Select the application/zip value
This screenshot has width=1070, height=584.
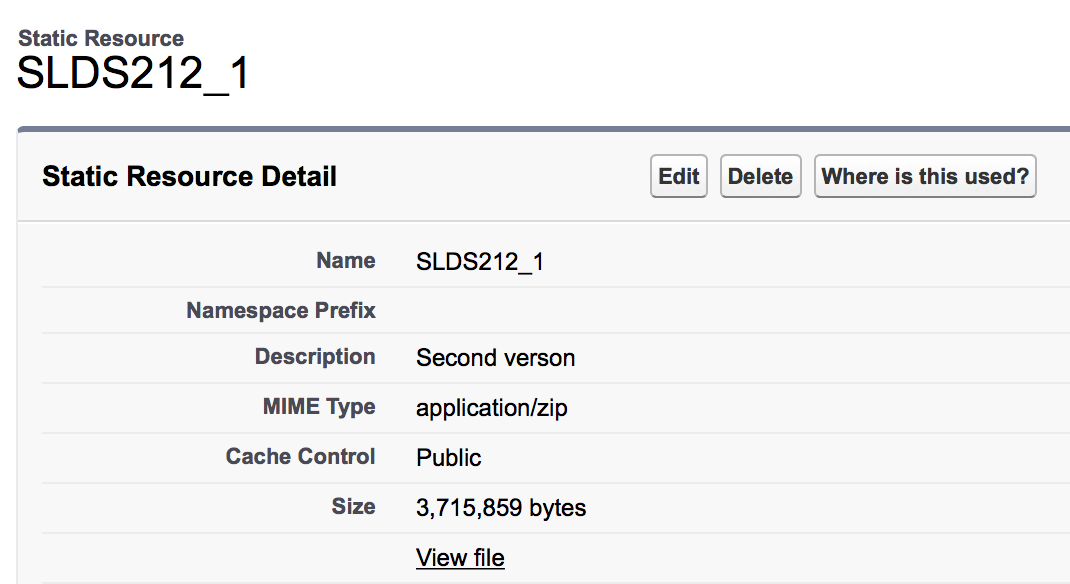tap(492, 408)
